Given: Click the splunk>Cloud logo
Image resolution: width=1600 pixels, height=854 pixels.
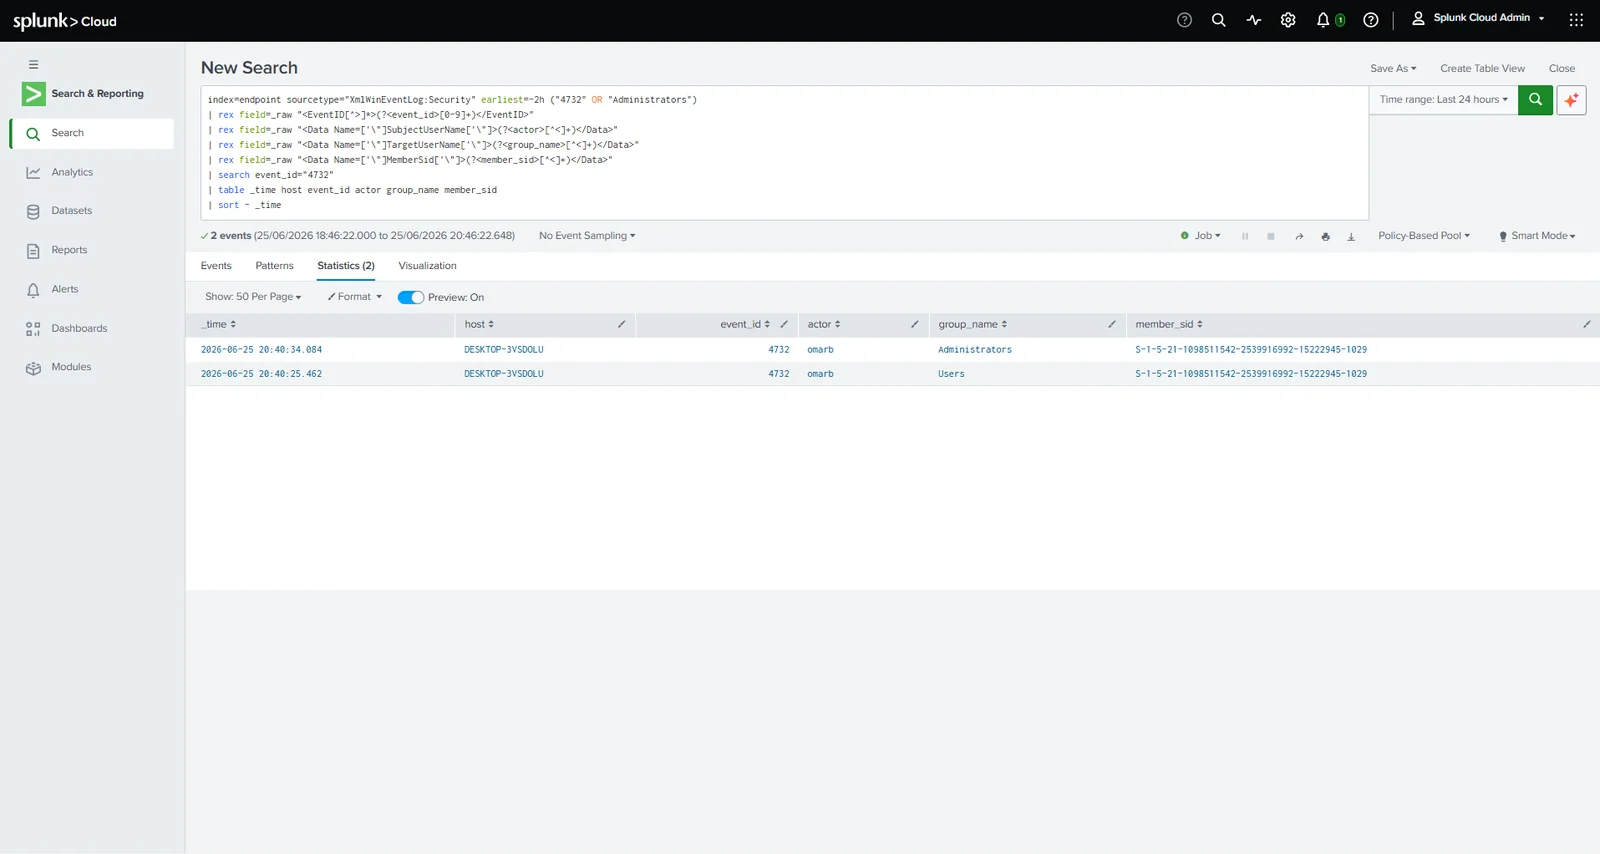Looking at the screenshot, I should coord(65,21).
